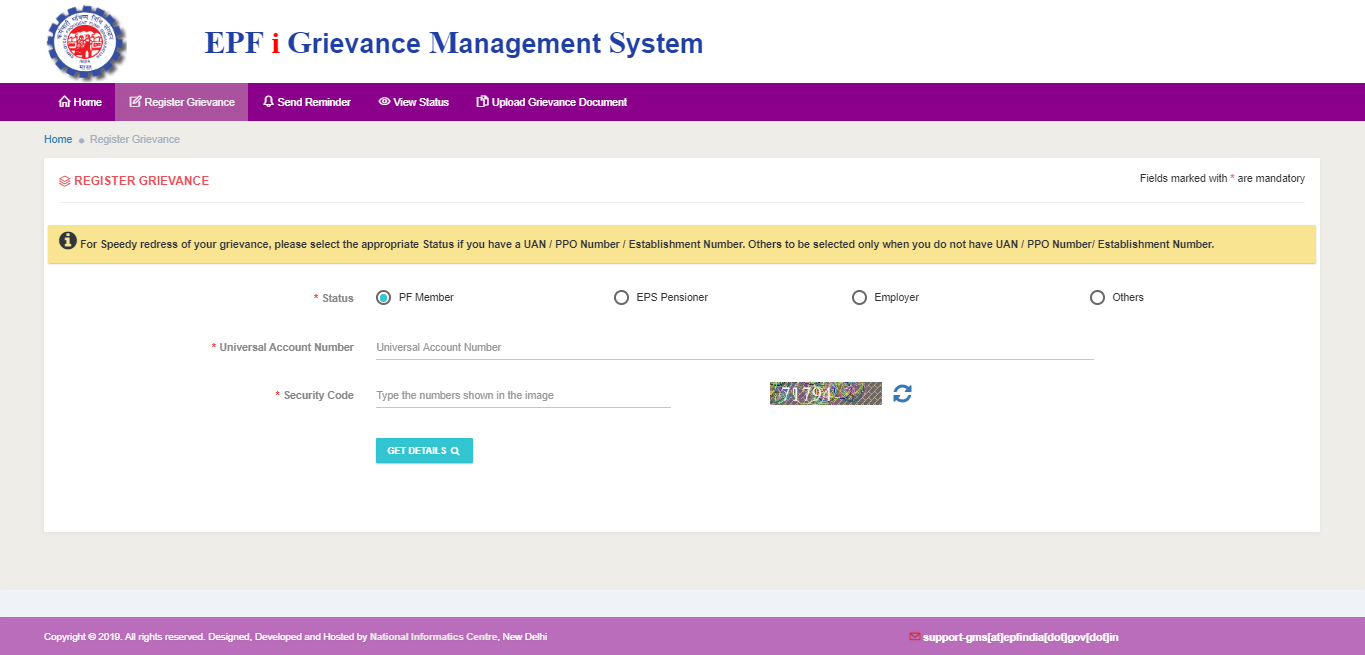Open the View Status menu item
Viewport: 1365px width, 655px height.
point(414,102)
